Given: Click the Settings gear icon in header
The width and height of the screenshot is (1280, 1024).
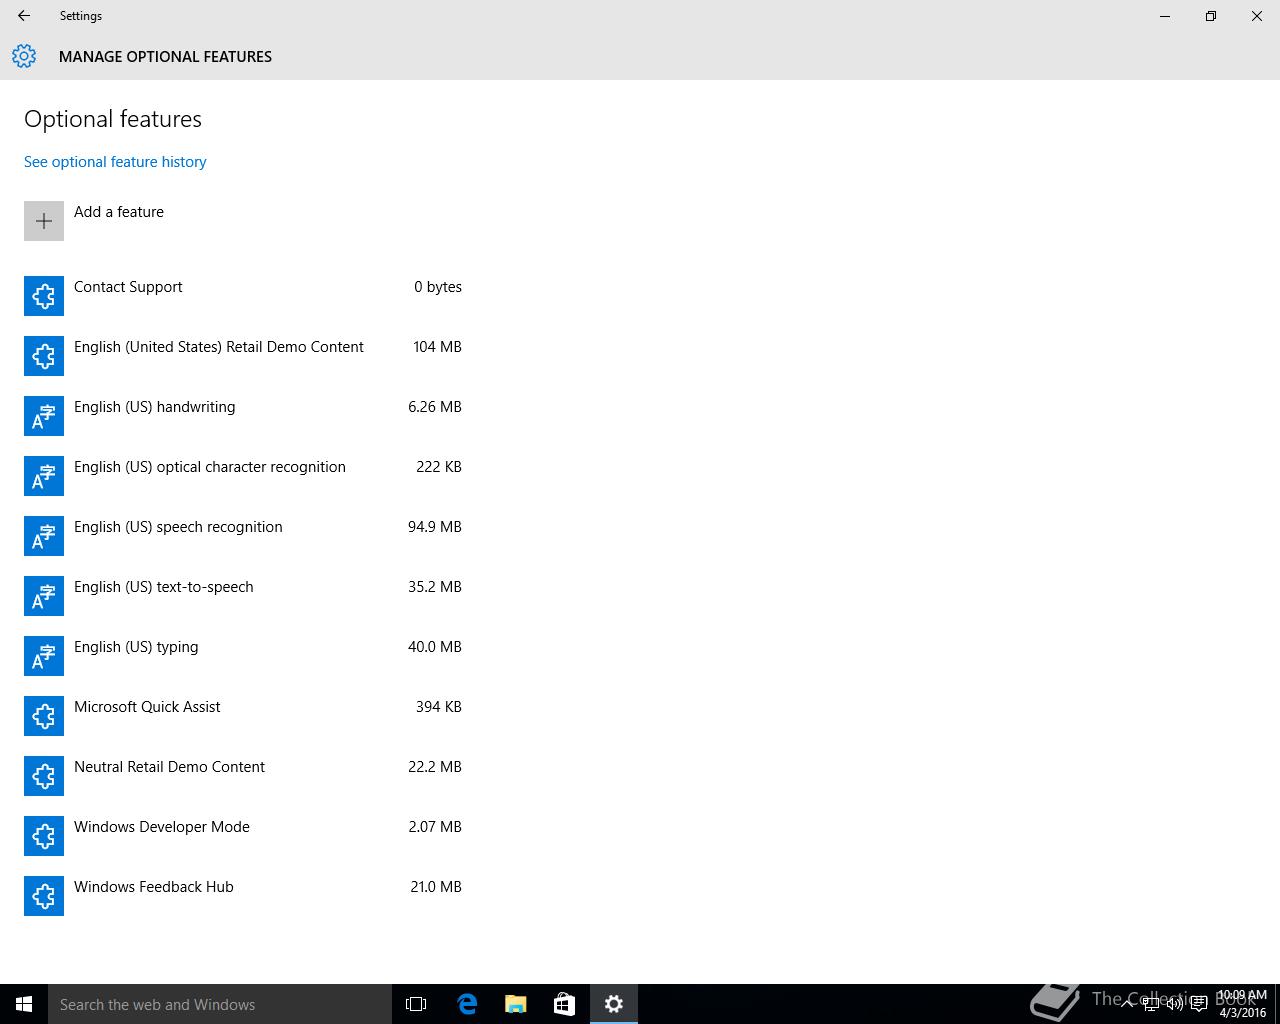Looking at the screenshot, I should click(x=24, y=56).
